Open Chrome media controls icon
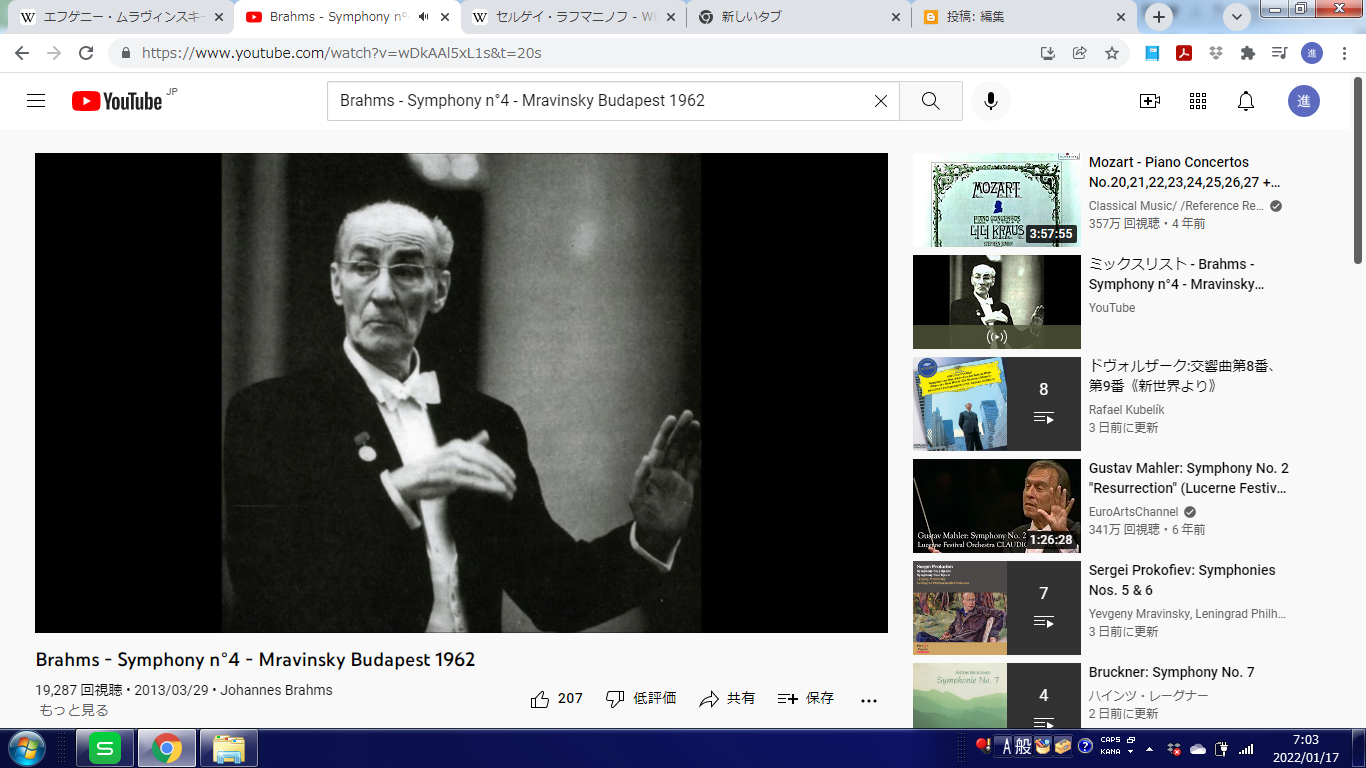This screenshot has width=1366, height=768. tap(1279, 53)
